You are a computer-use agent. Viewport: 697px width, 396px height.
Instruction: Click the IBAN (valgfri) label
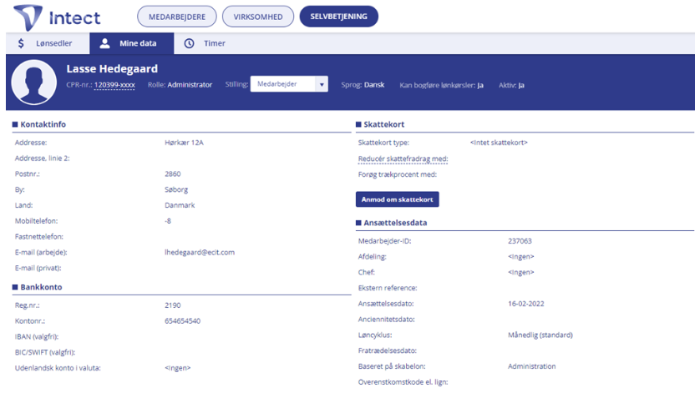(x=36, y=337)
